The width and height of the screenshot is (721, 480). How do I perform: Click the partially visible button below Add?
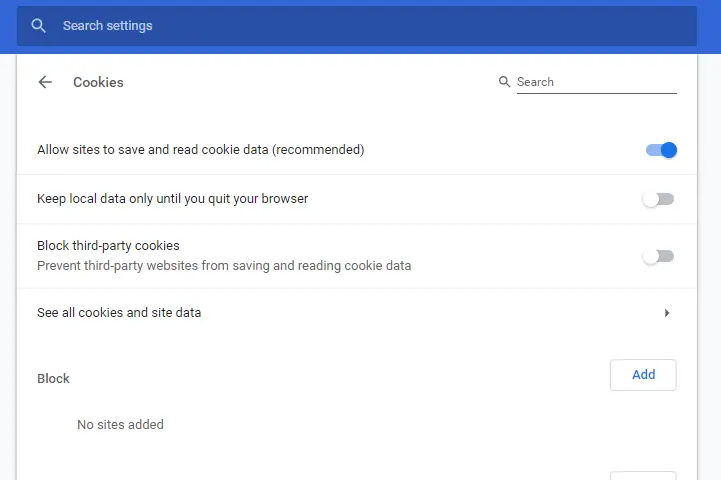pyautogui.click(x=643, y=475)
